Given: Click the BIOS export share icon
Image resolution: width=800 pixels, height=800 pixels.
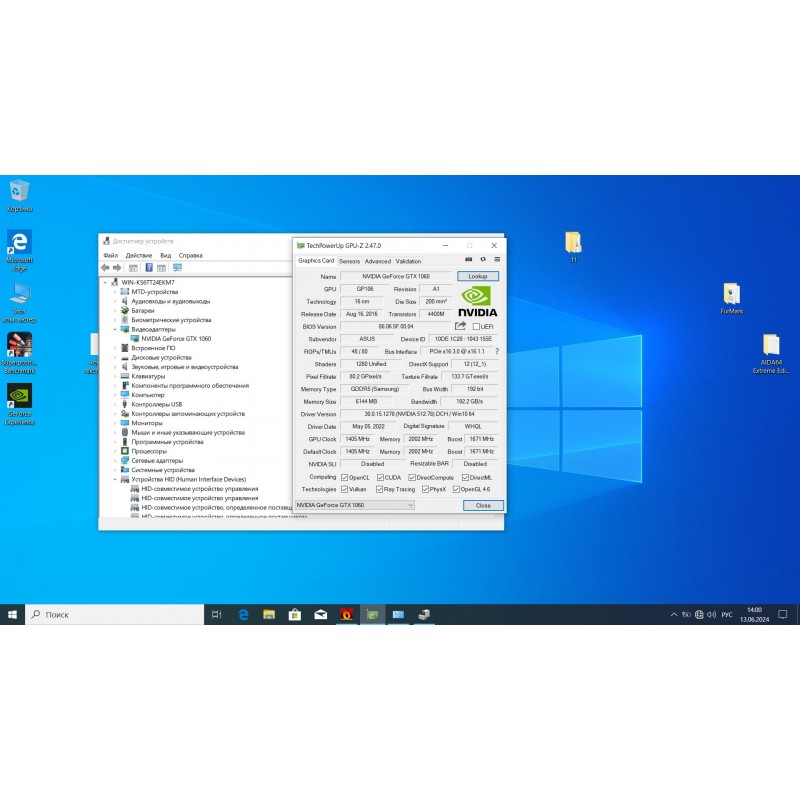Looking at the screenshot, I should [460, 326].
